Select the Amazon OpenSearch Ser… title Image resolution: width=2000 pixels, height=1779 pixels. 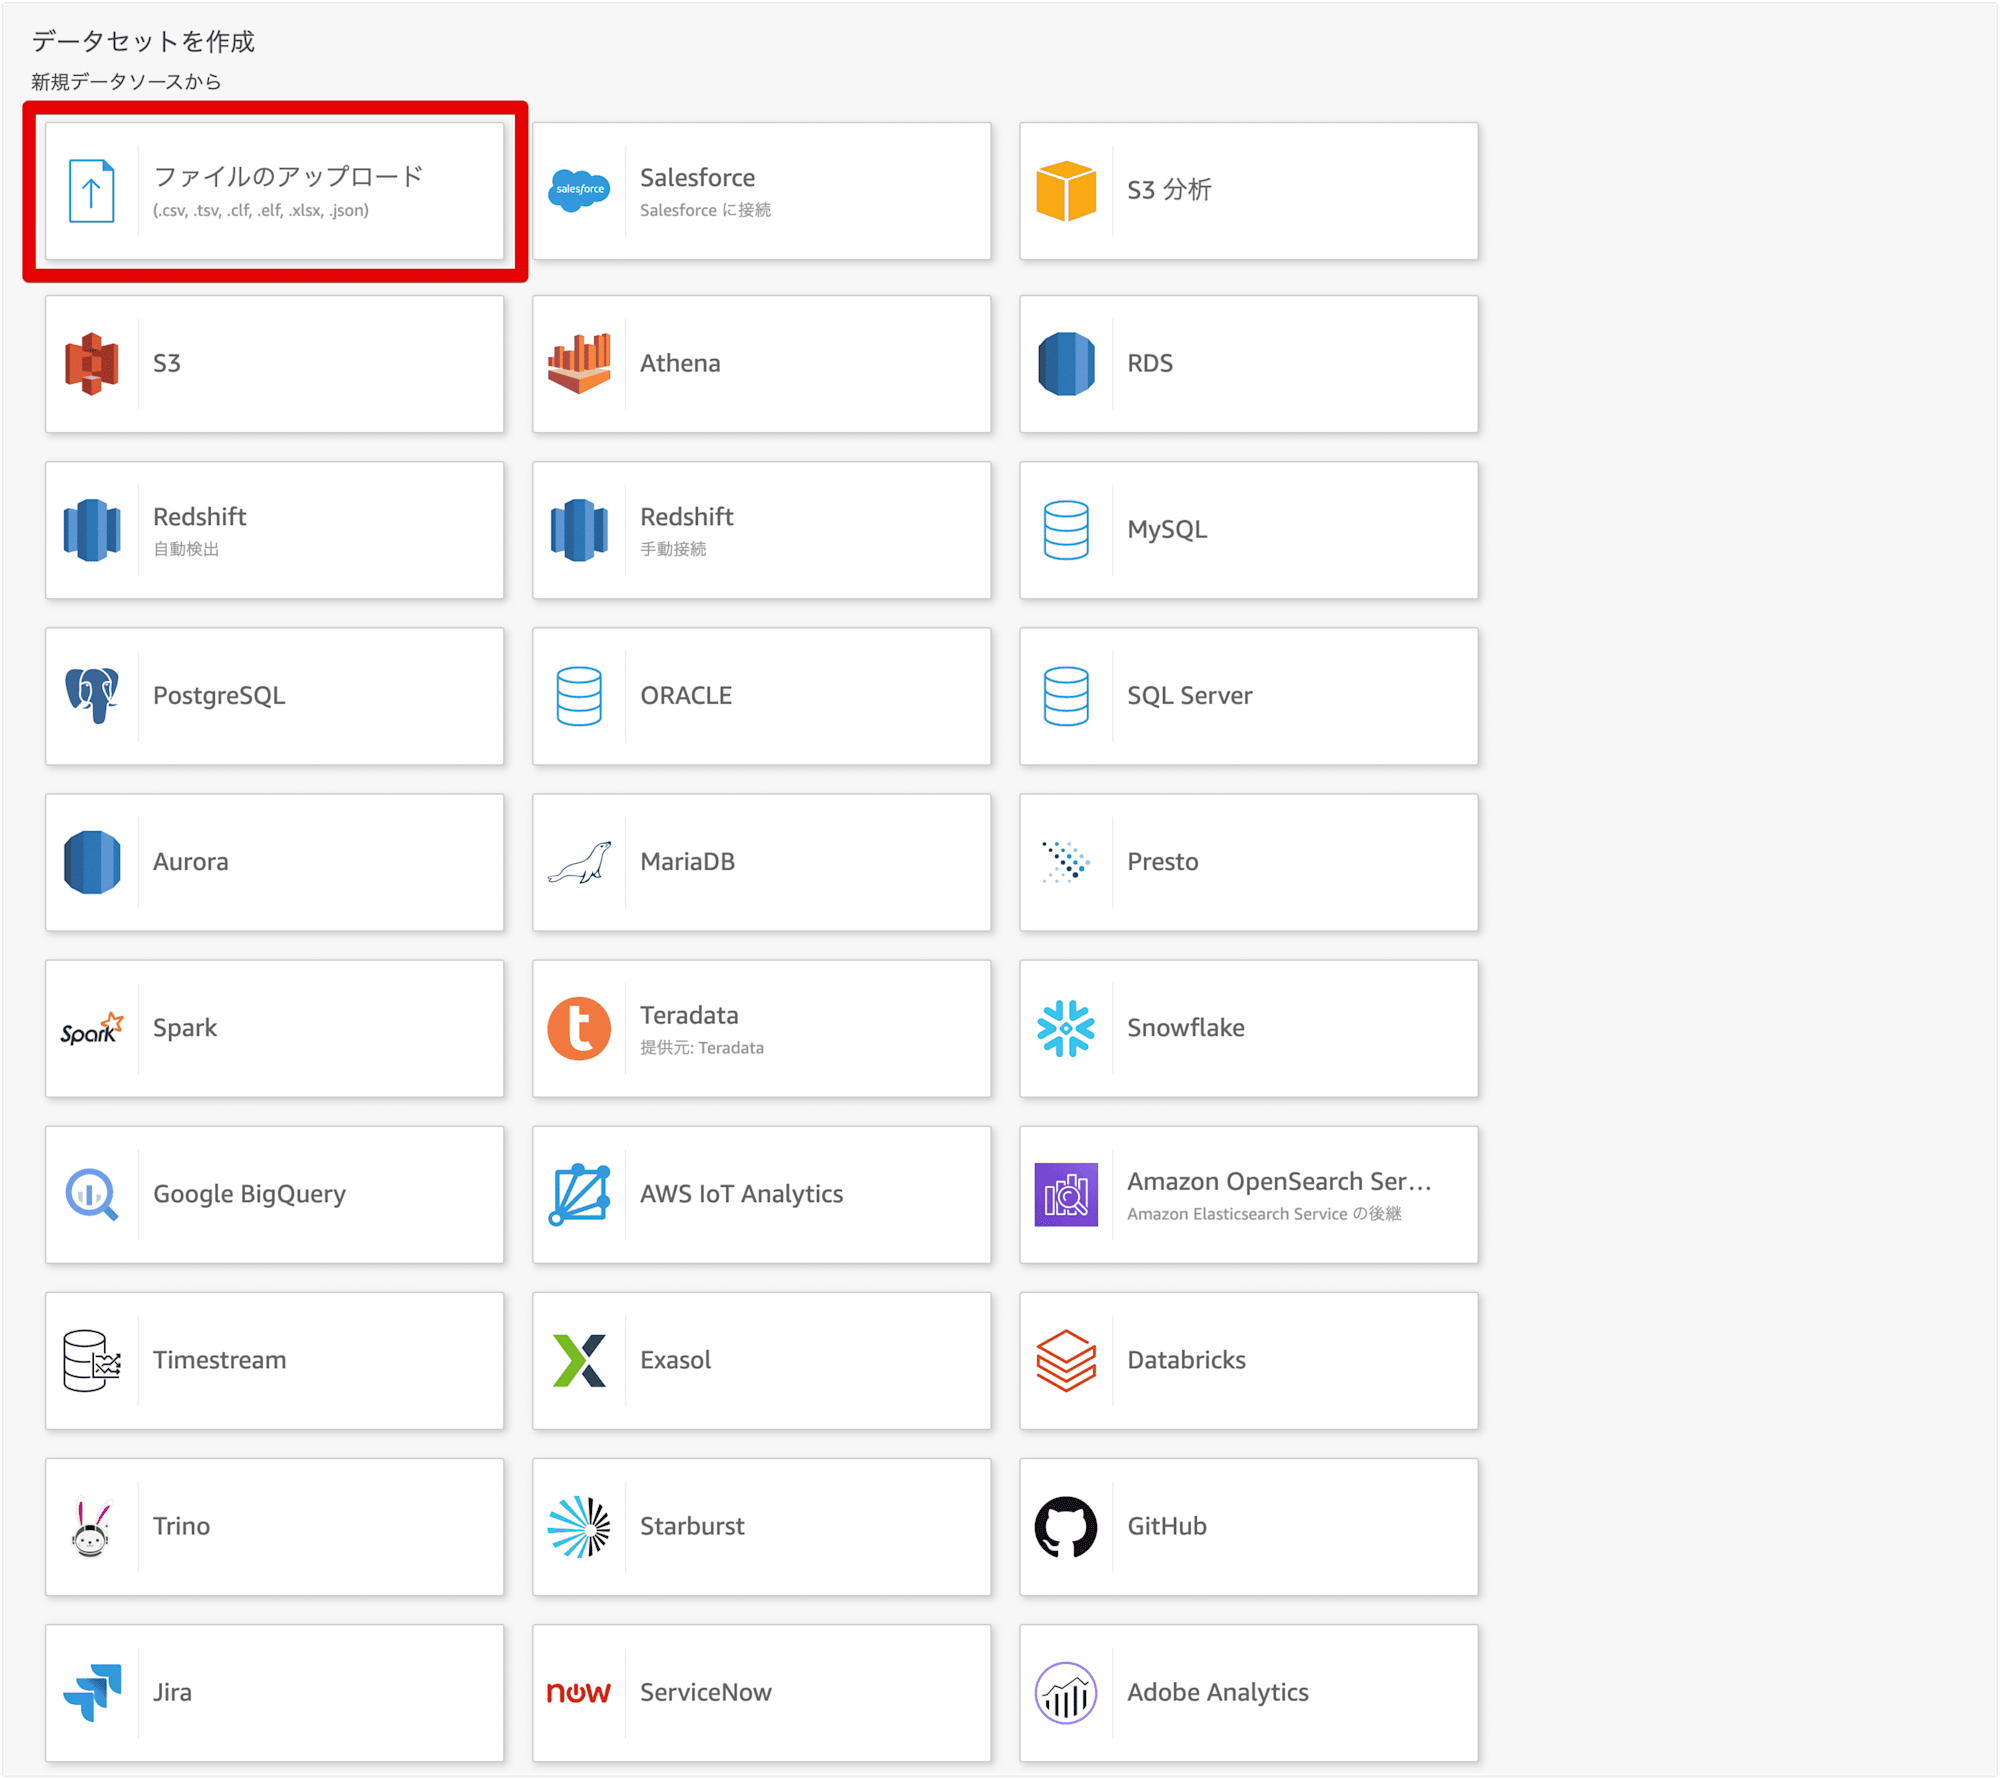click(x=1280, y=1182)
